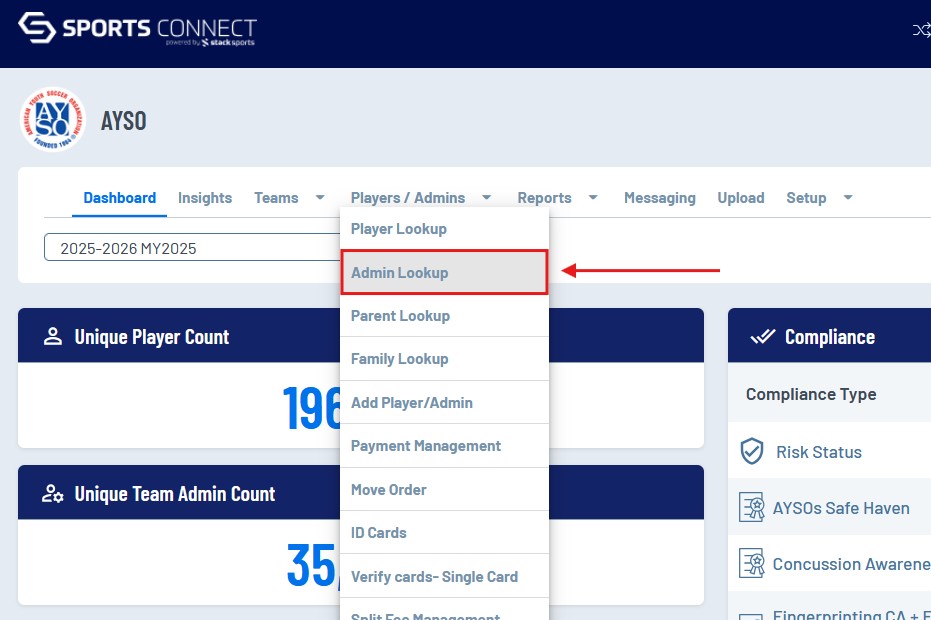Click the AYSO organization logo
Viewport: 931px width, 620px height.
pyautogui.click(x=52, y=120)
